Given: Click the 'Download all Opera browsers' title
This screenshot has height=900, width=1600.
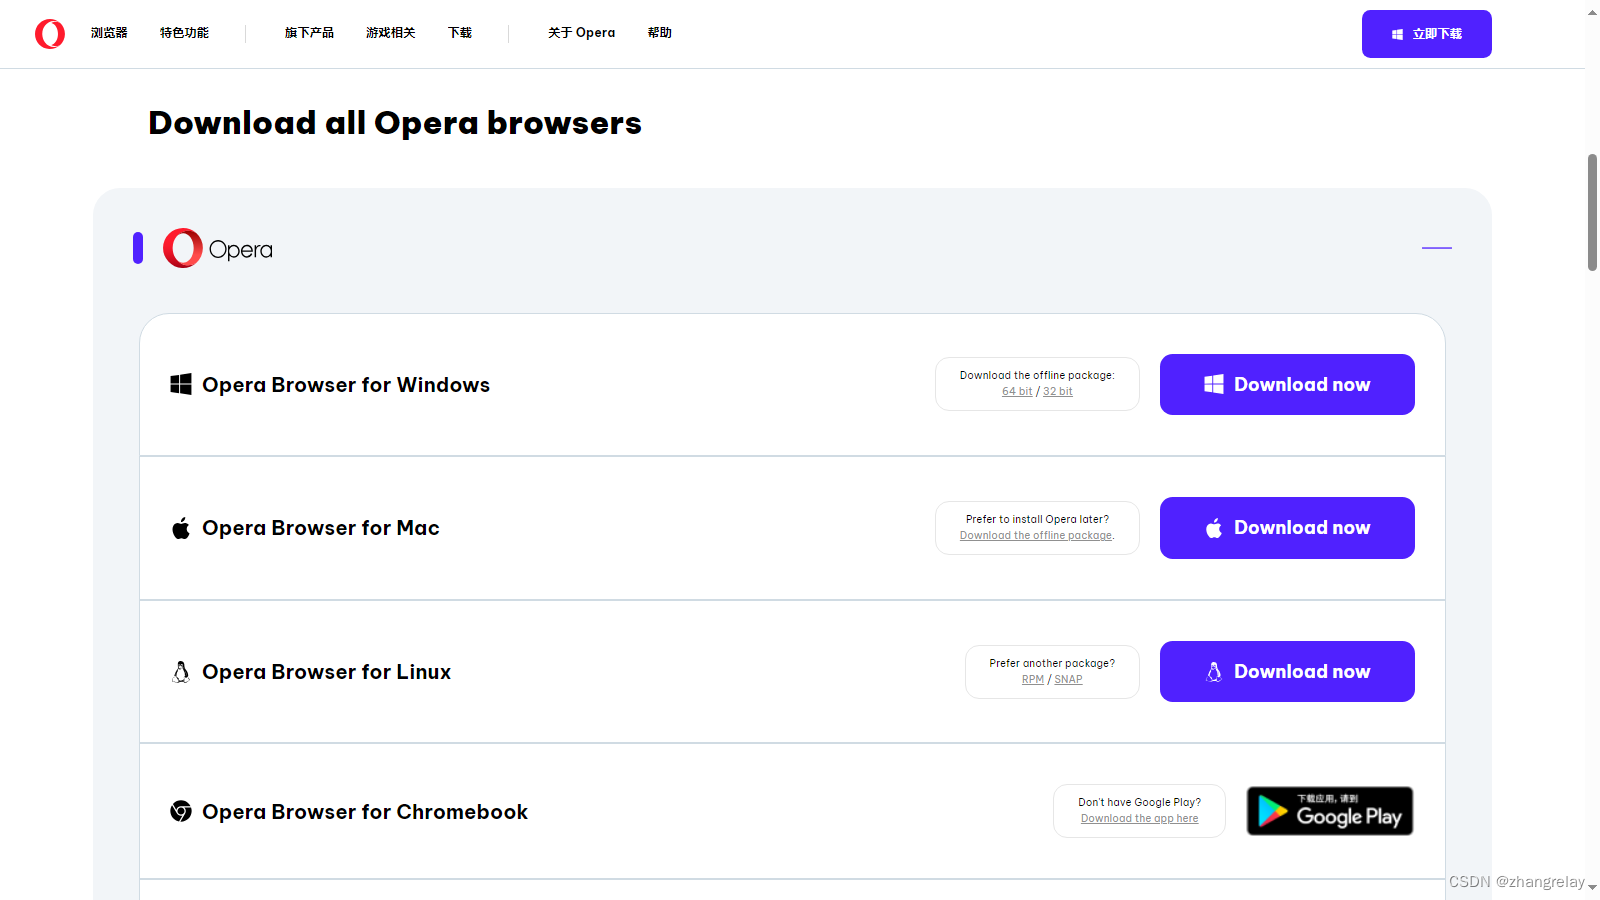Looking at the screenshot, I should pyautogui.click(x=395, y=123).
